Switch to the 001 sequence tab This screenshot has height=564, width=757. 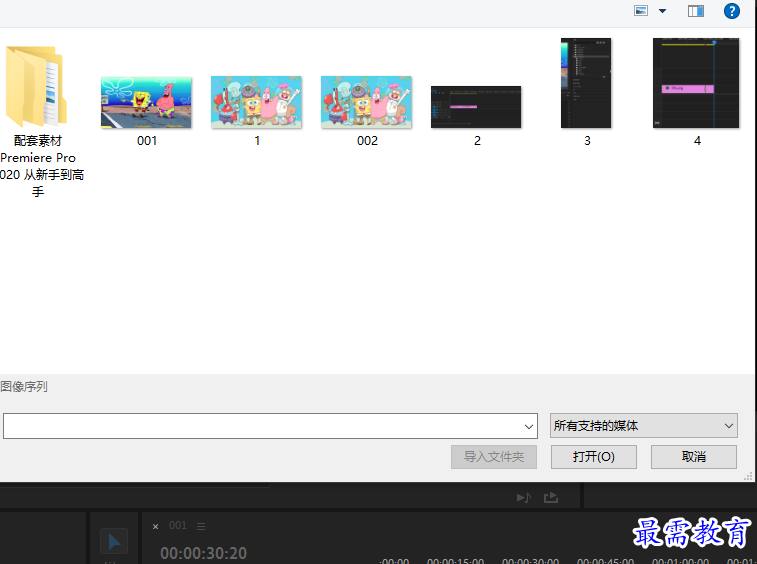(178, 525)
